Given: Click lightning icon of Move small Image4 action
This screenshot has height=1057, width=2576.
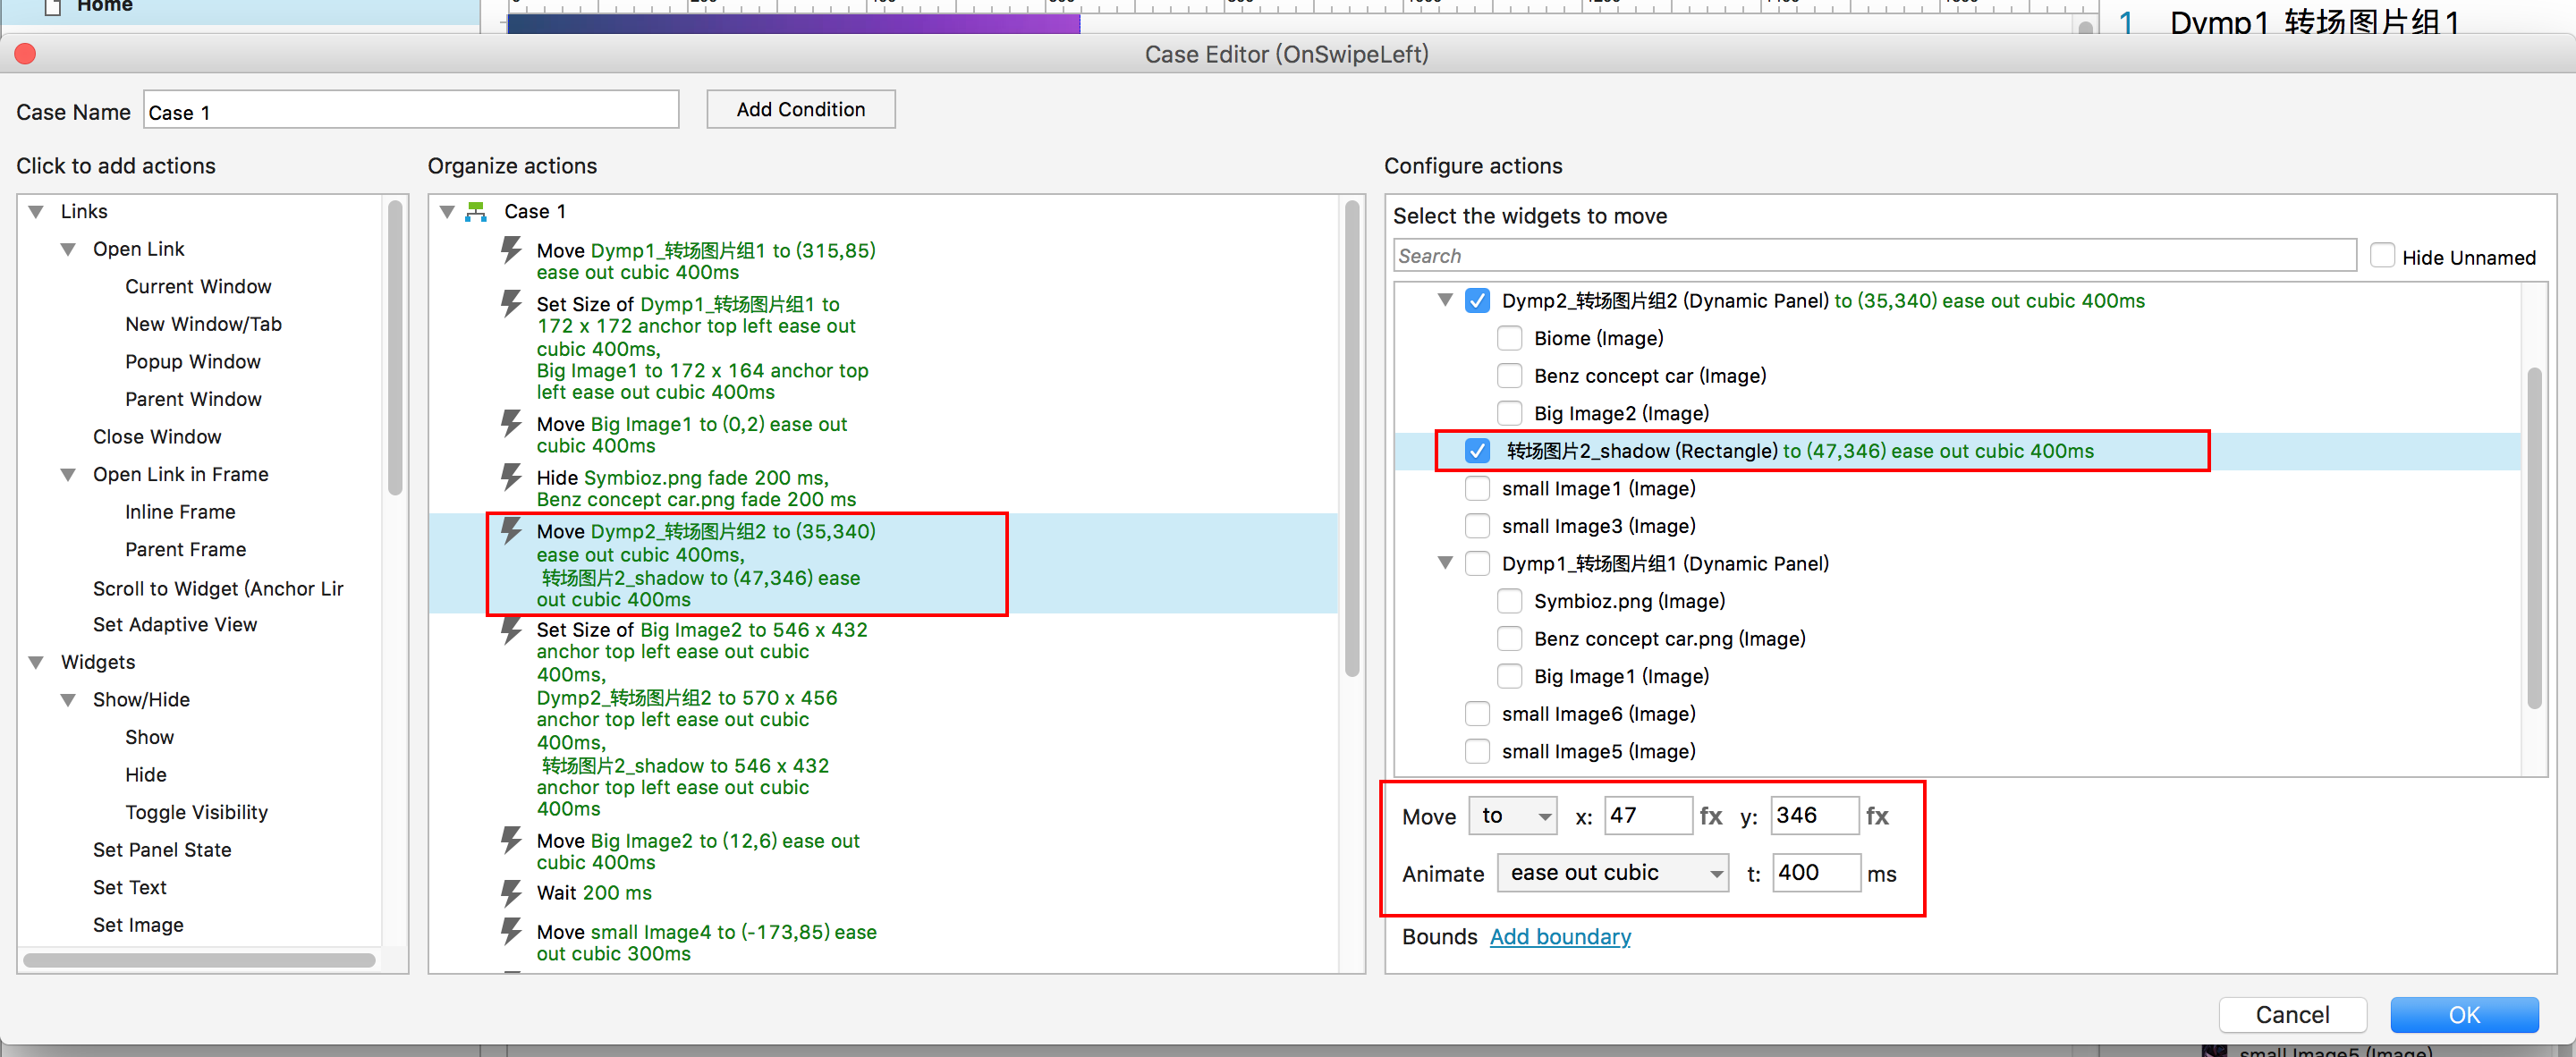Looking at the screenshot, I should [511, 931].
